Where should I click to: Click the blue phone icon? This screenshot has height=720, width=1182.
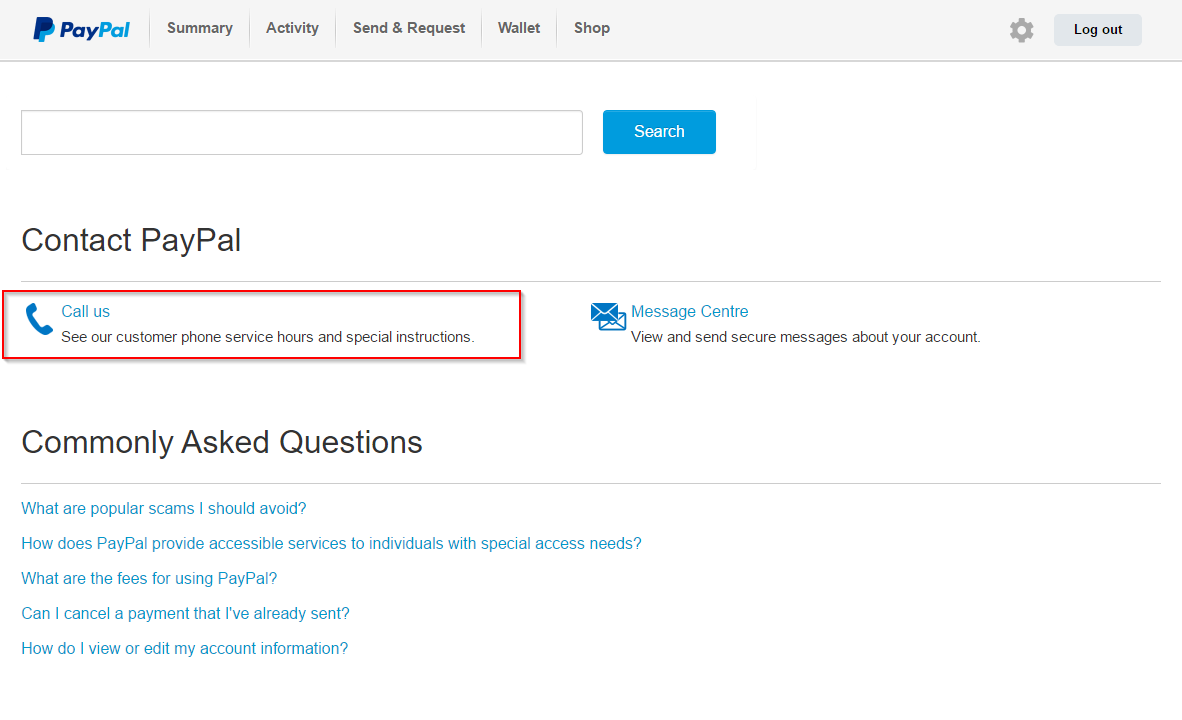point(38,319)
